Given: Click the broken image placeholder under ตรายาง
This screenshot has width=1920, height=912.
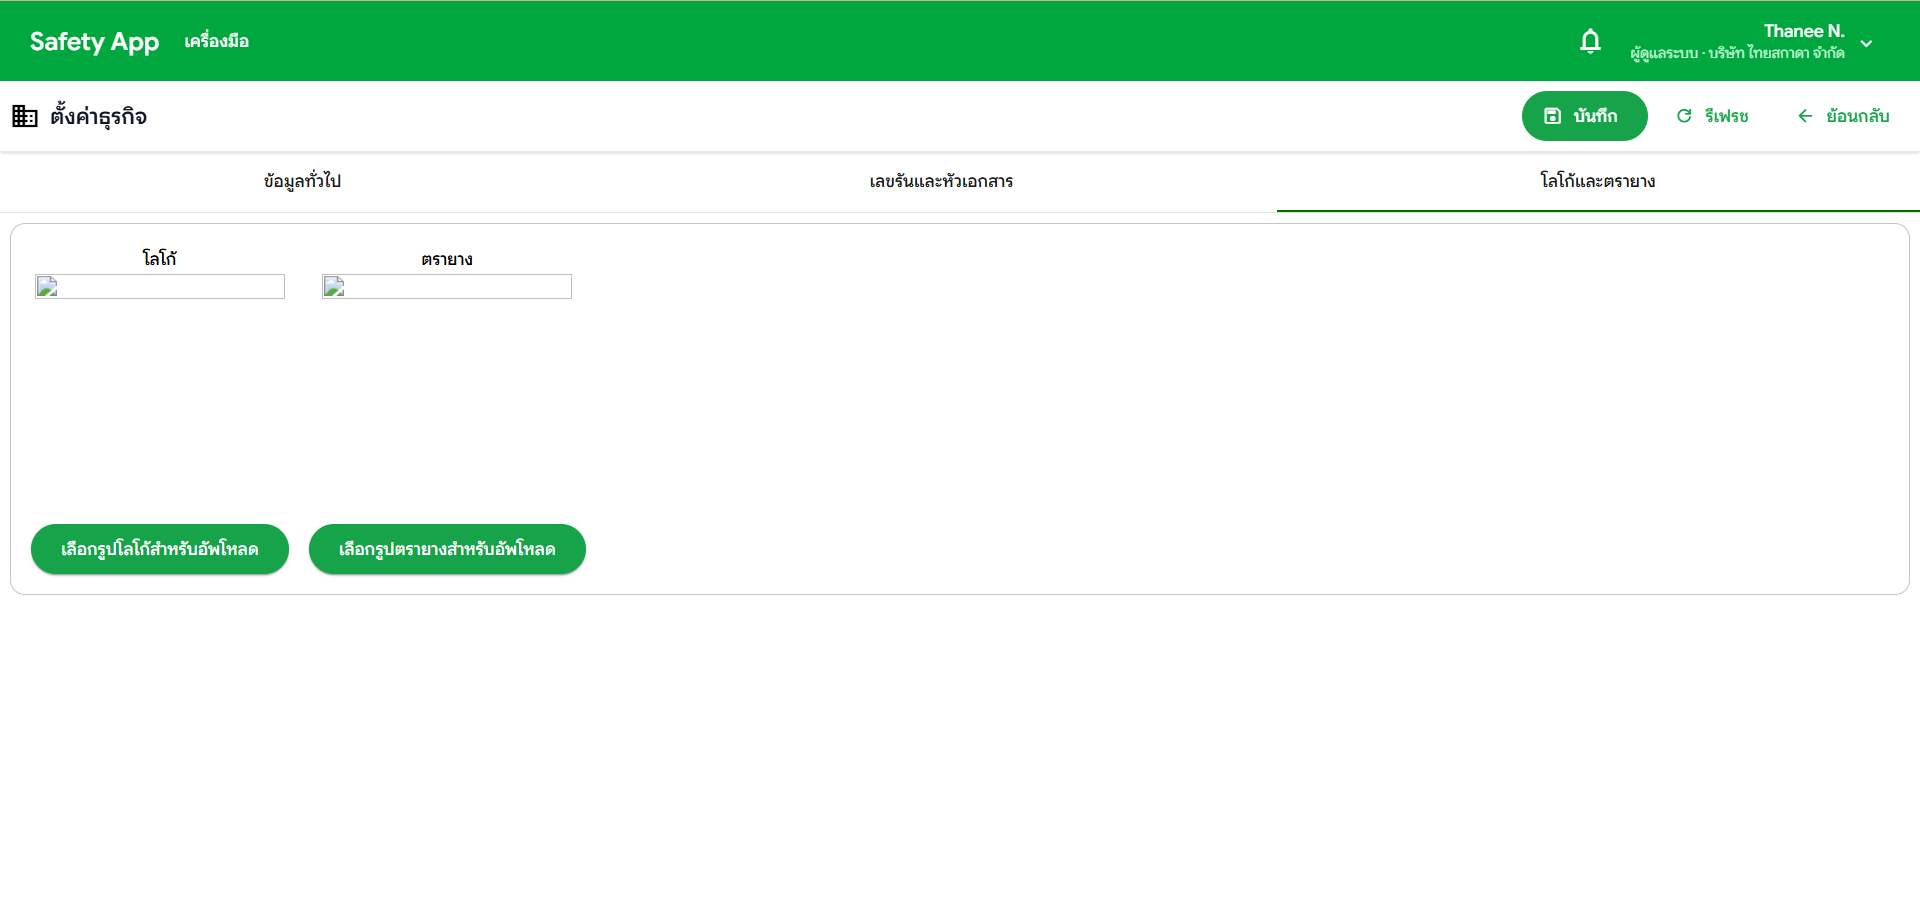Looking at the screenshot, I should pos(333,287).
